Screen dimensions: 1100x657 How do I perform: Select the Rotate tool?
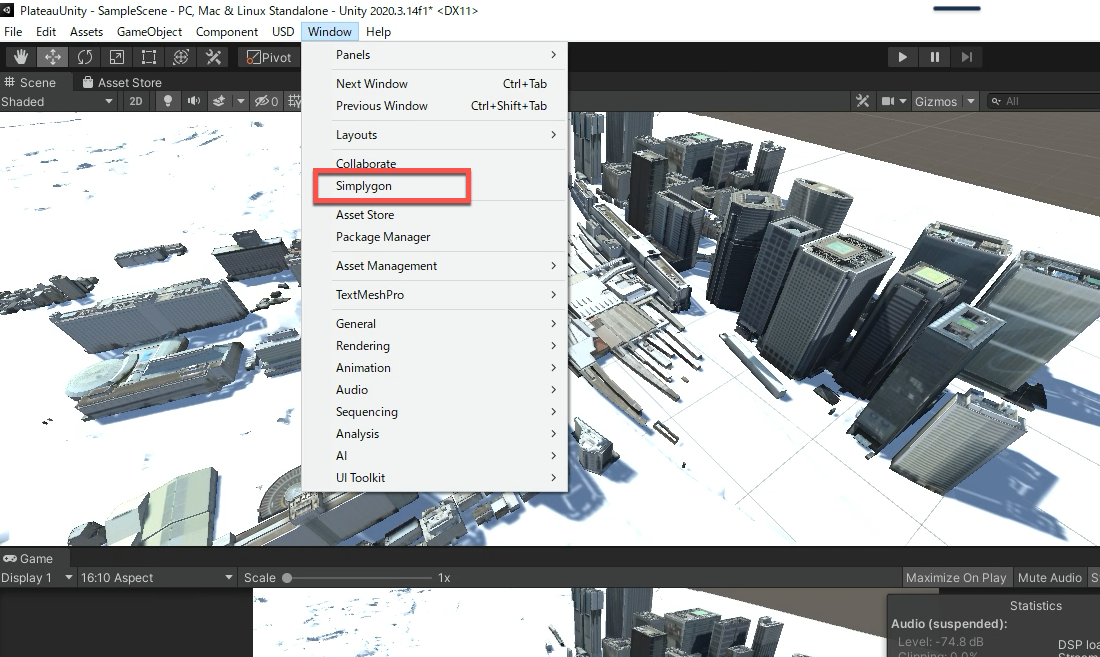pyautogui.click(x=85, y=57)
